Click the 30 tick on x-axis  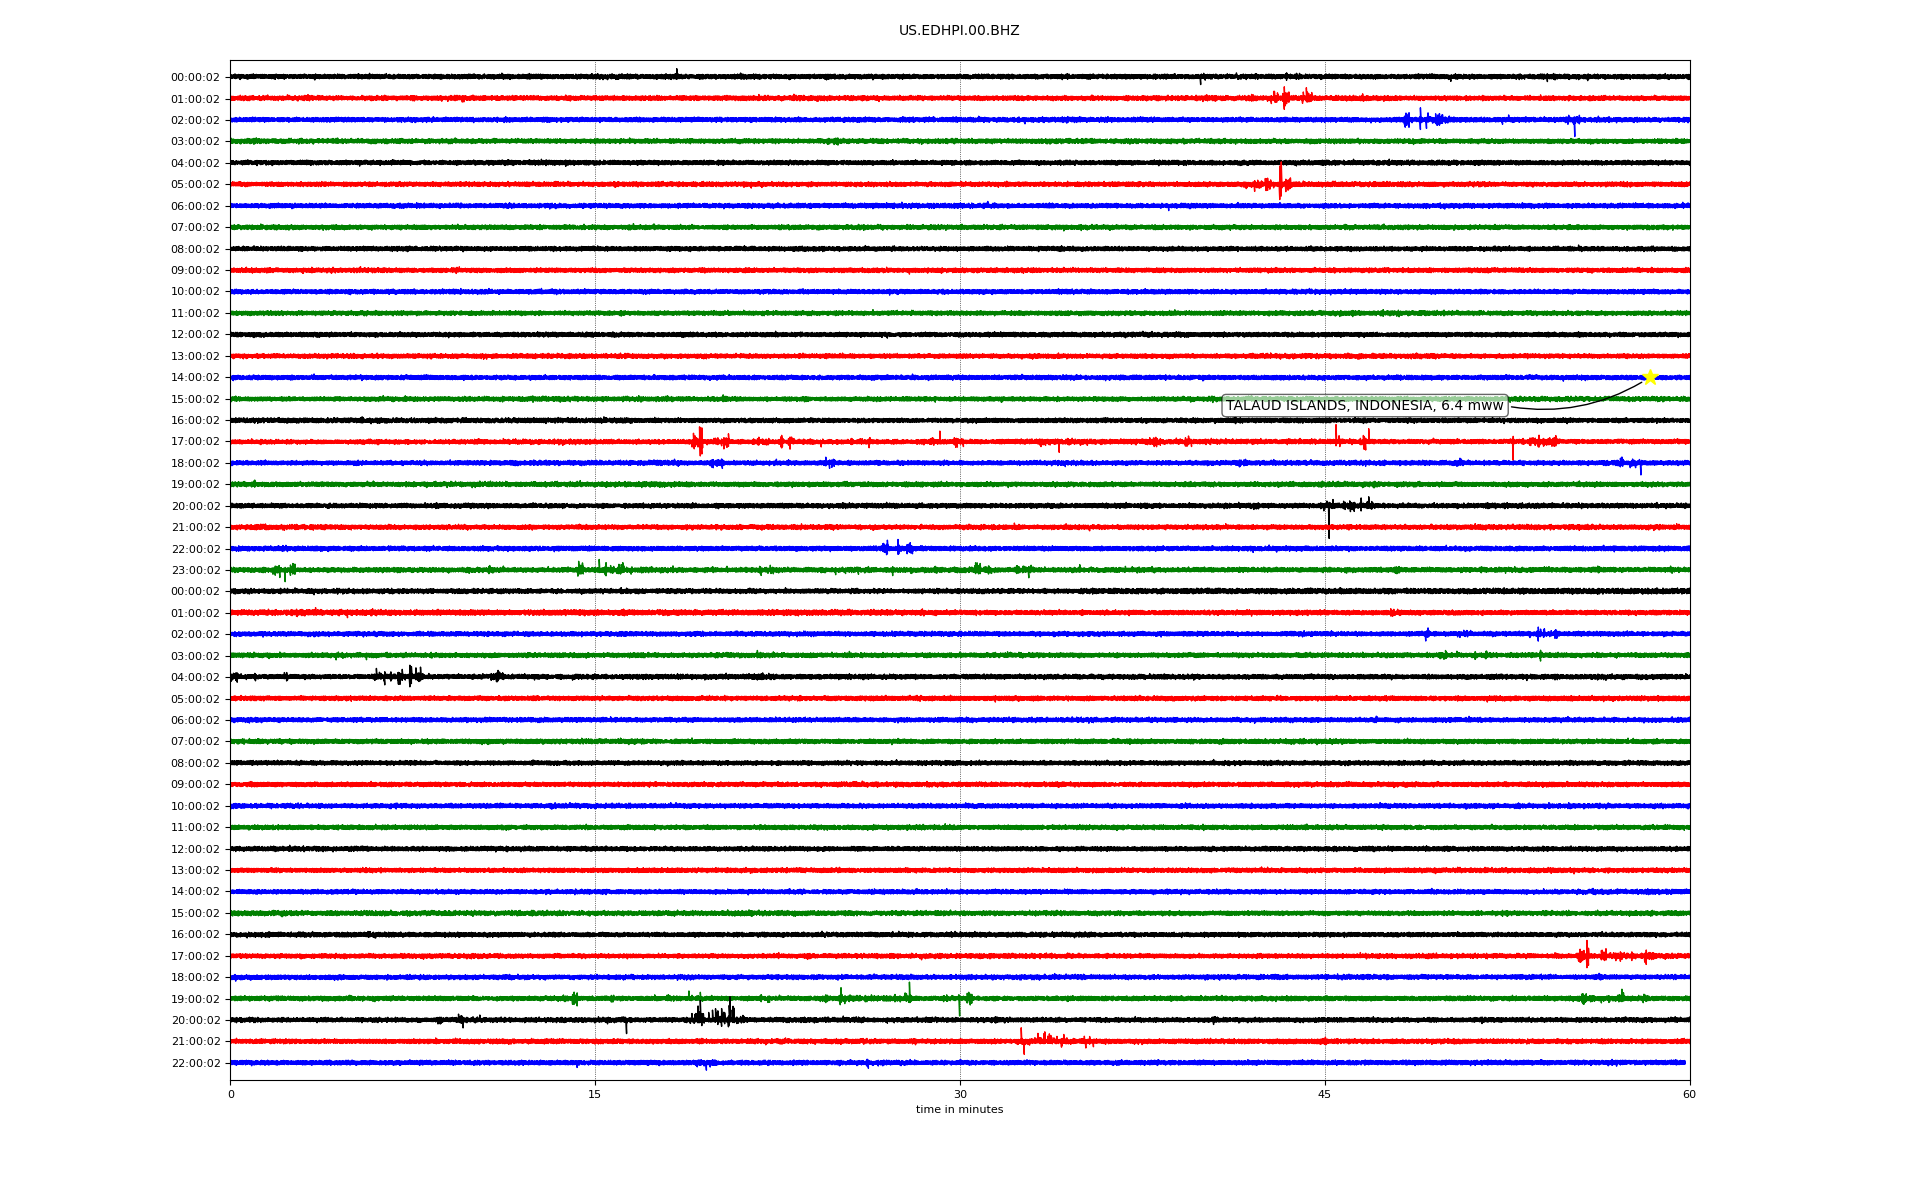pos(960,1094)
